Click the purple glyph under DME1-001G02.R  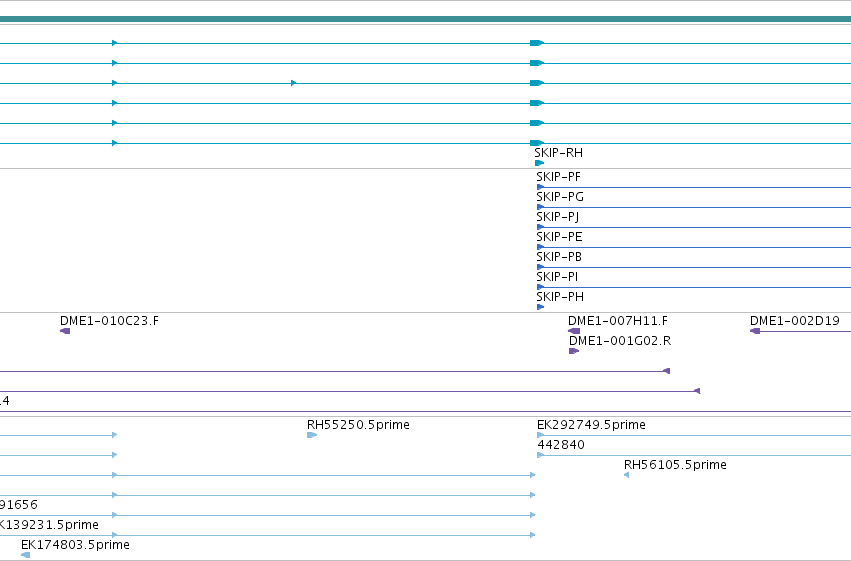[x=574, y=351]
